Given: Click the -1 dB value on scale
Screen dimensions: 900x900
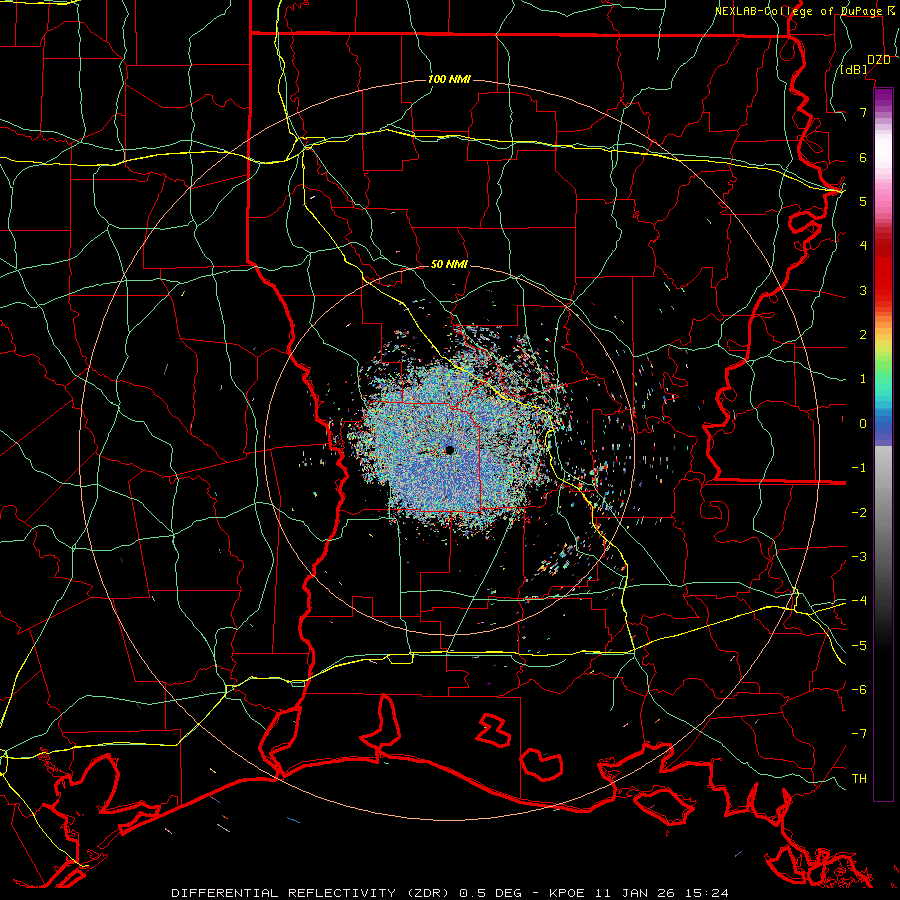Looking at the screenshot, I should pos(859,468).
